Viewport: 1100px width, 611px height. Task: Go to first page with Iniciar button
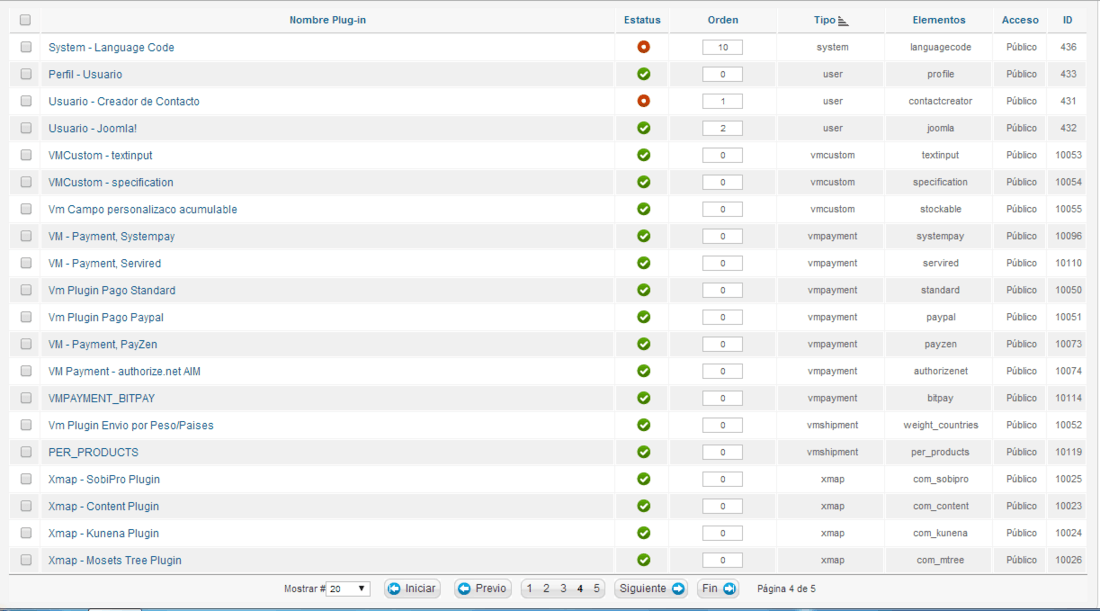coord(412,589)
